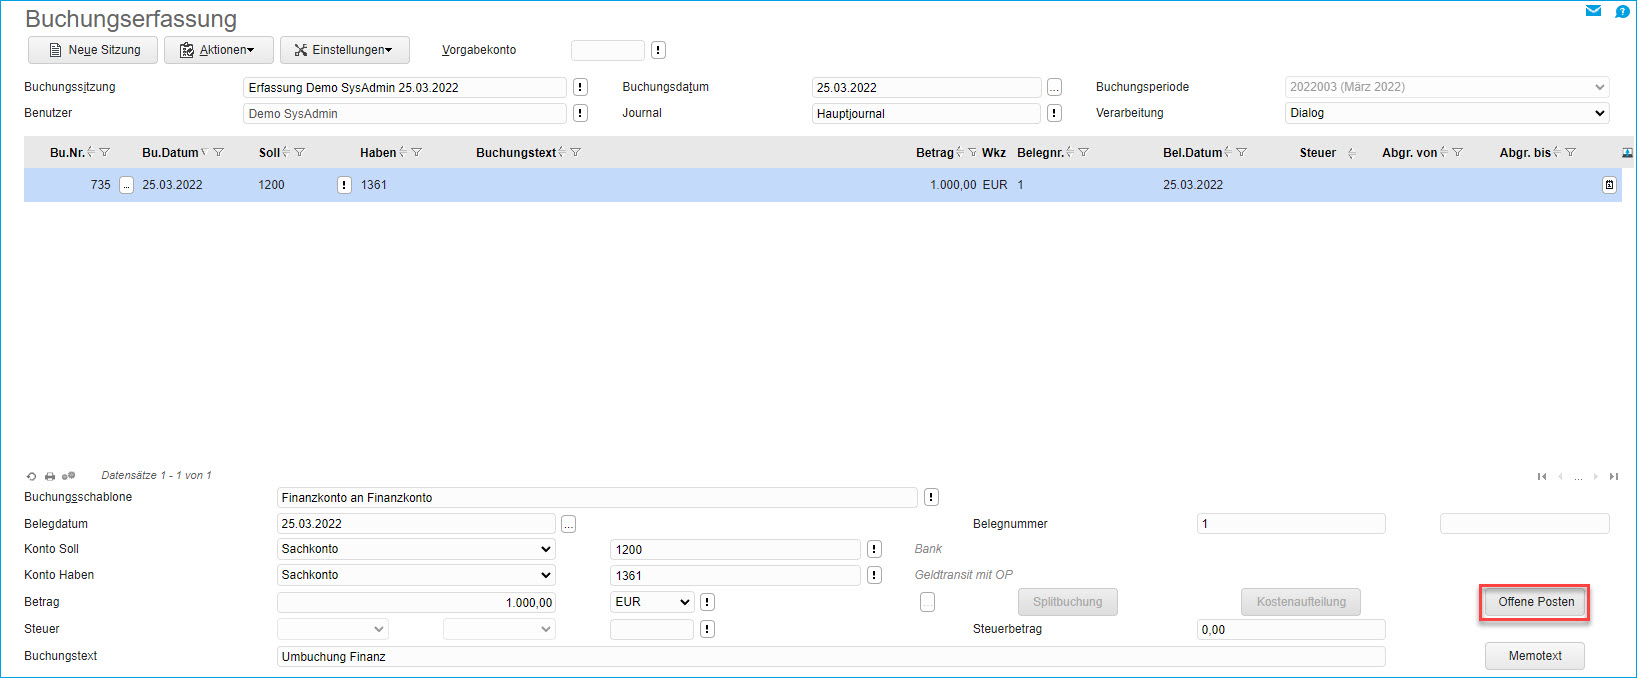
Task: Click the refresh icon next to Datensätze
Action: click(31, 477)
